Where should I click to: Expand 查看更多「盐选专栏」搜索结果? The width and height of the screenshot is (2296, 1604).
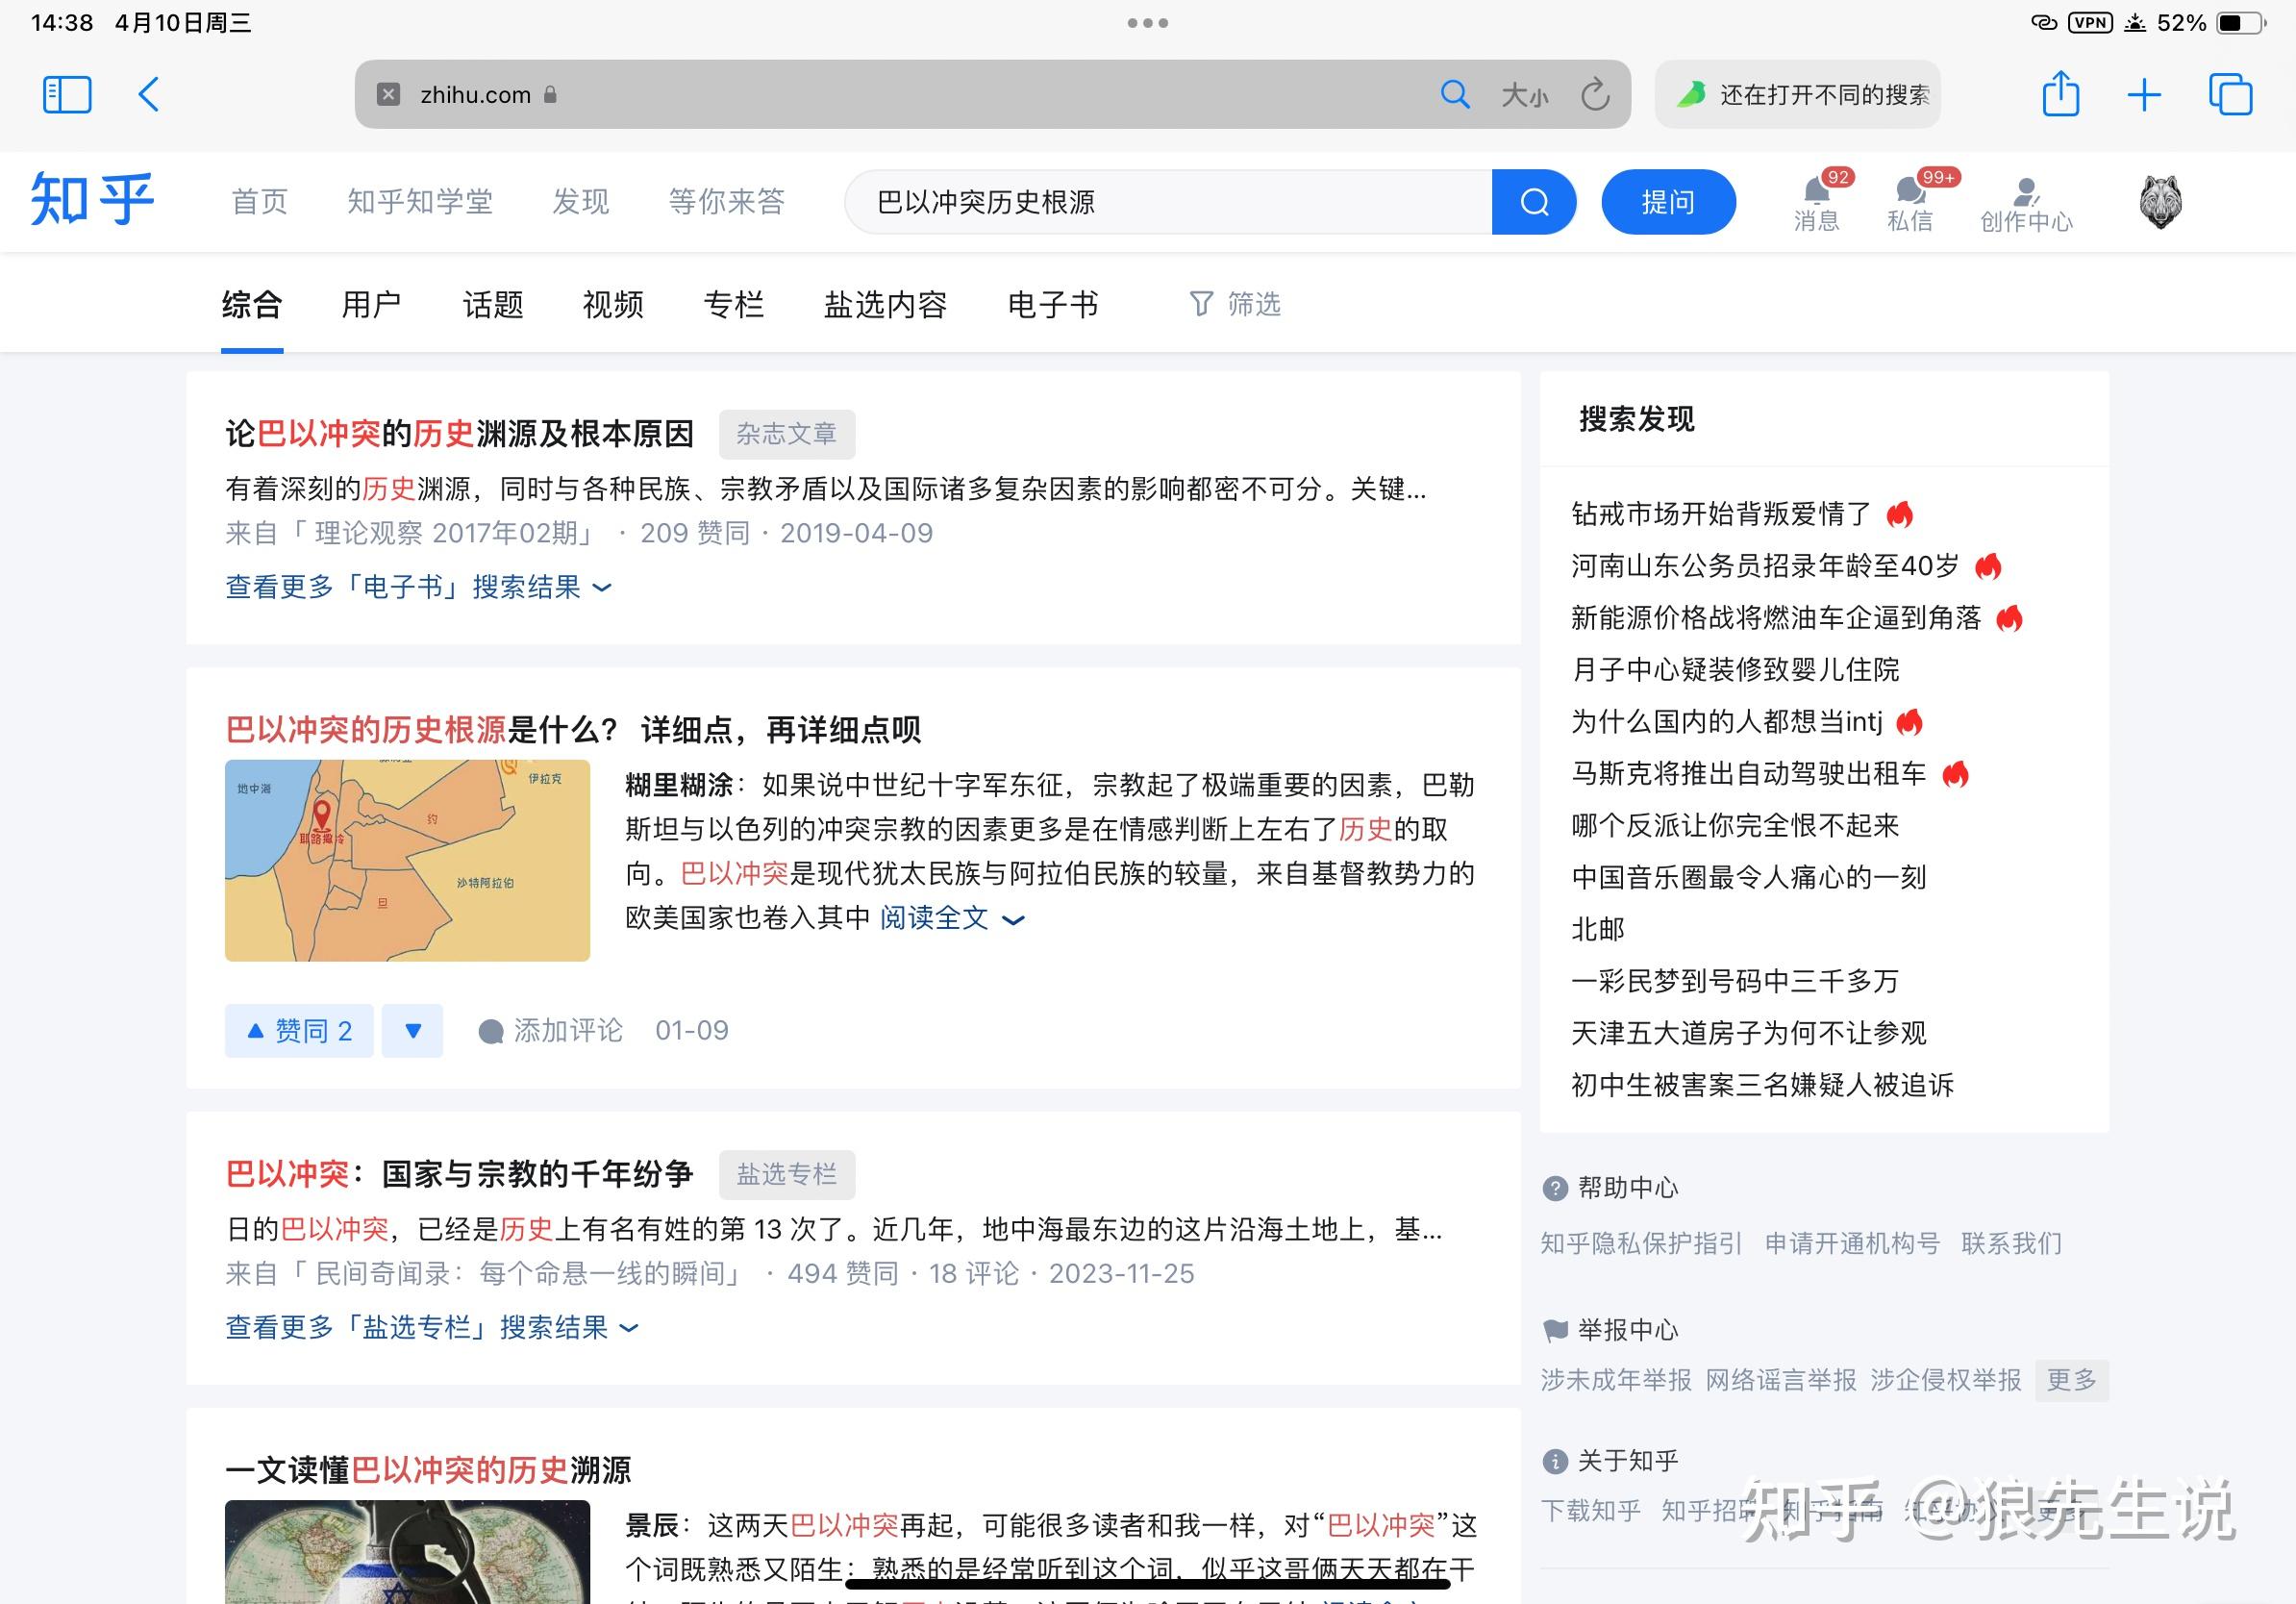tap(432, 1328)
